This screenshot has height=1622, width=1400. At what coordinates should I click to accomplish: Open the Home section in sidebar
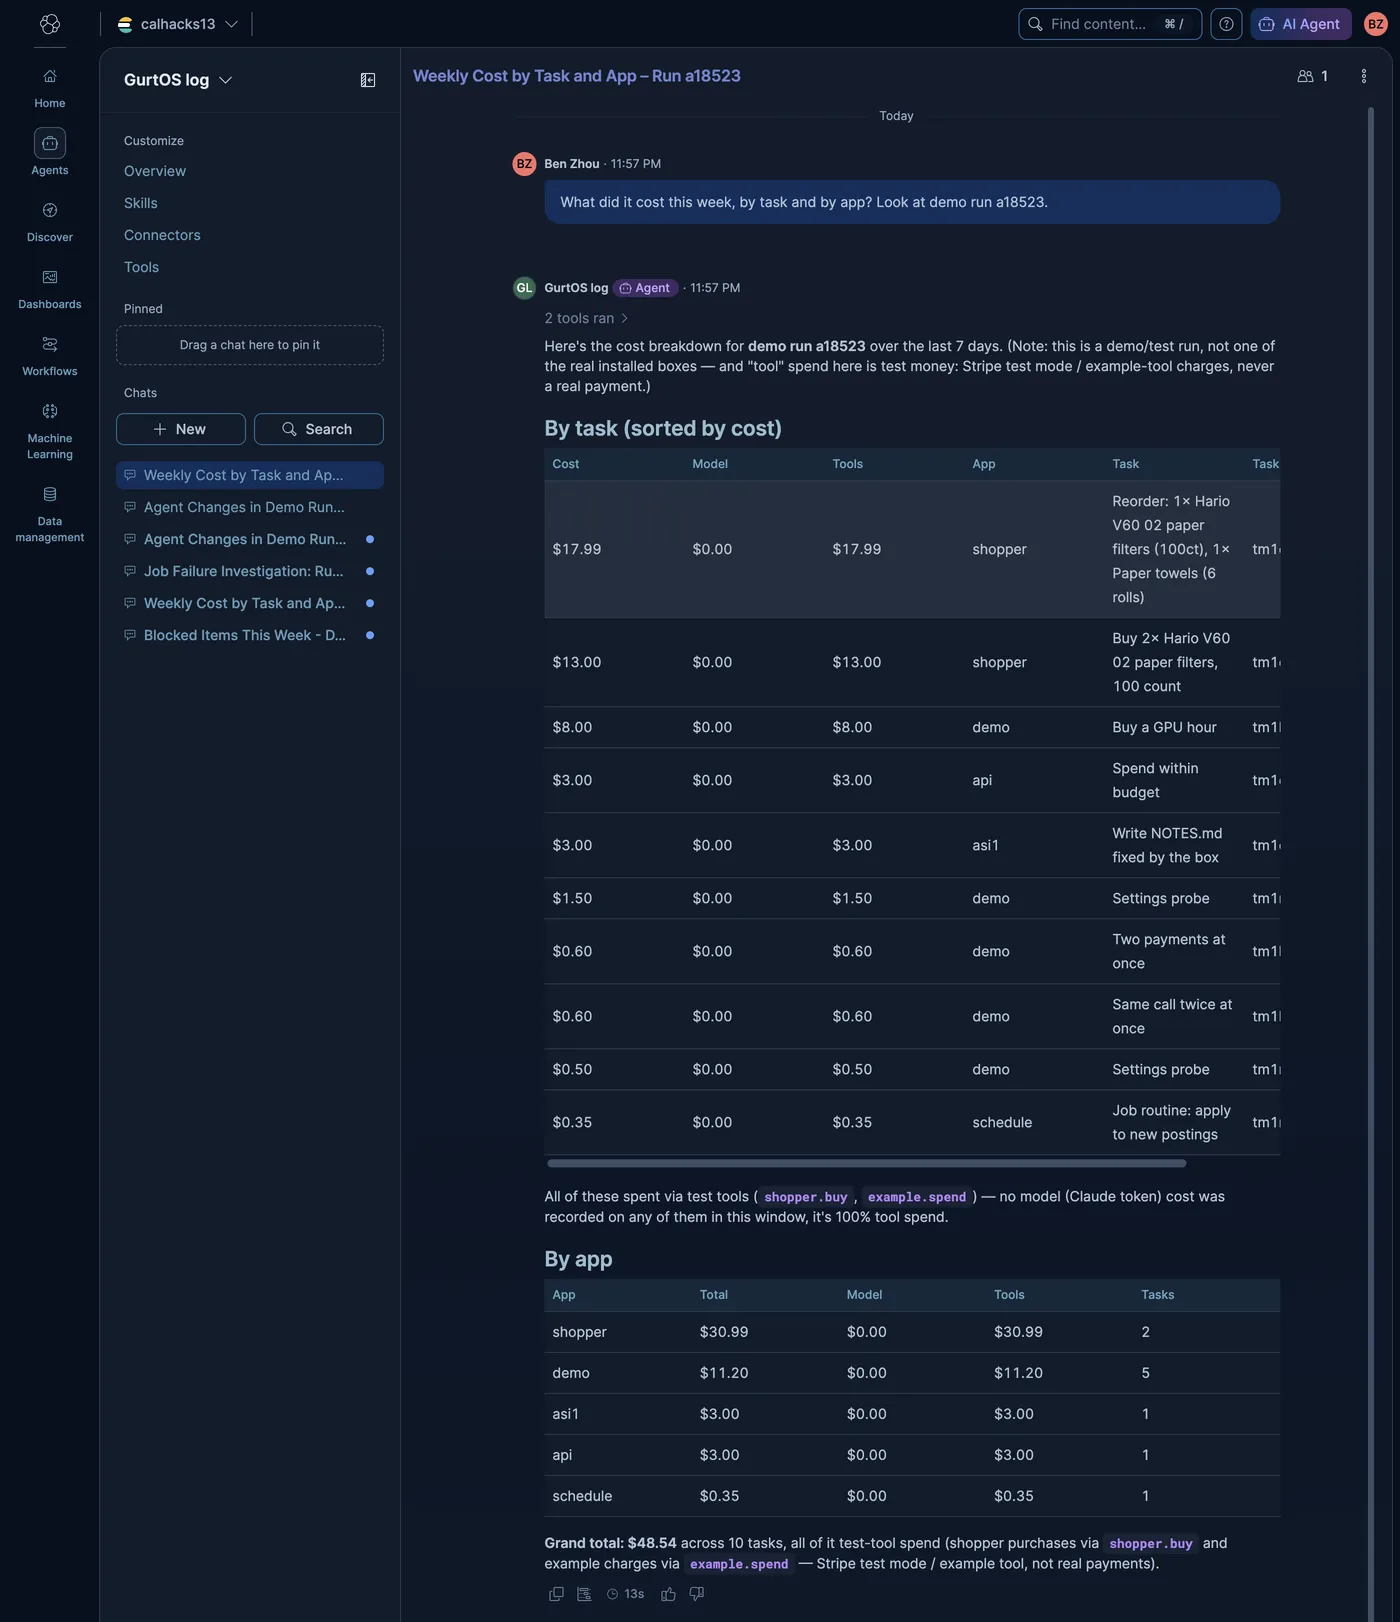[x=49, y=88]
